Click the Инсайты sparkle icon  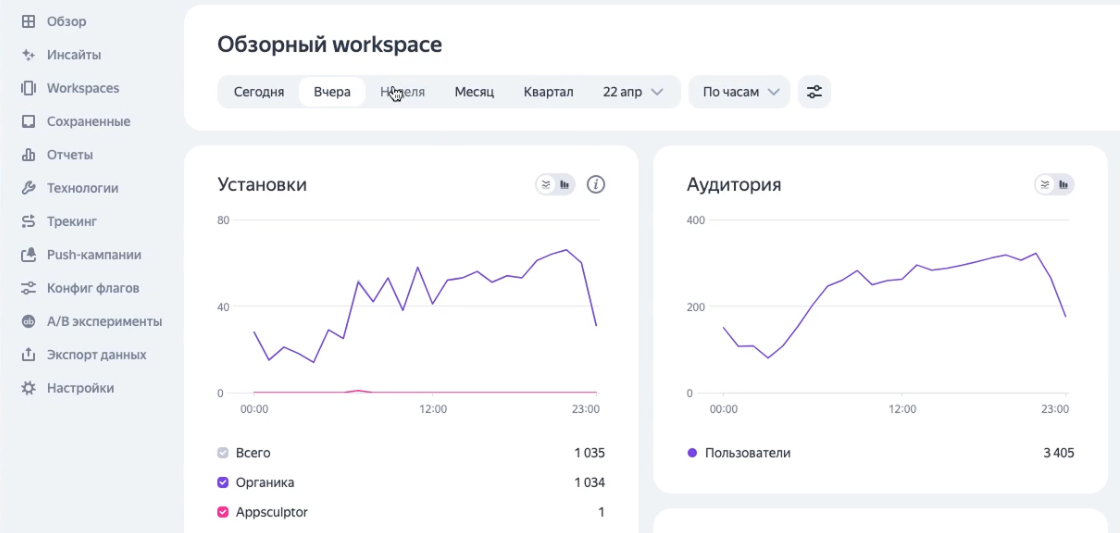click(29, 55)
